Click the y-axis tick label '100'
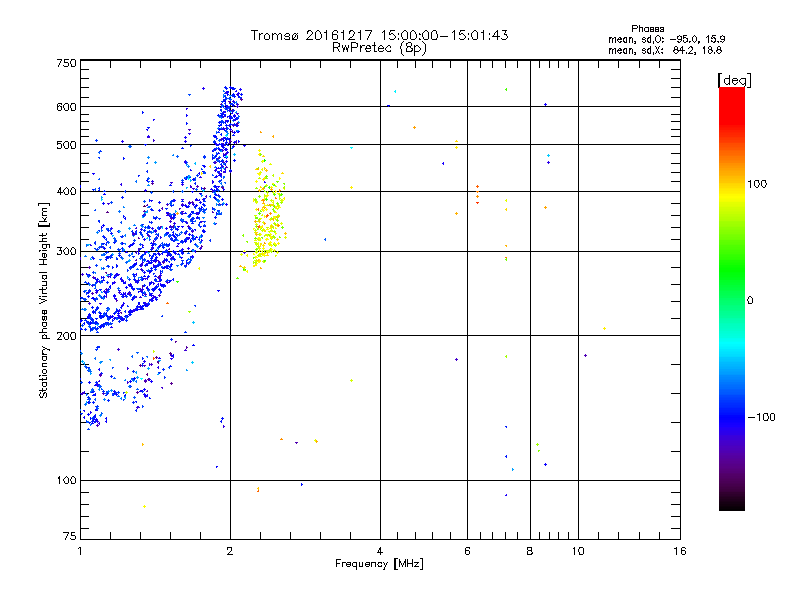Viewport: 800px width, 600px height. (66, 480)
